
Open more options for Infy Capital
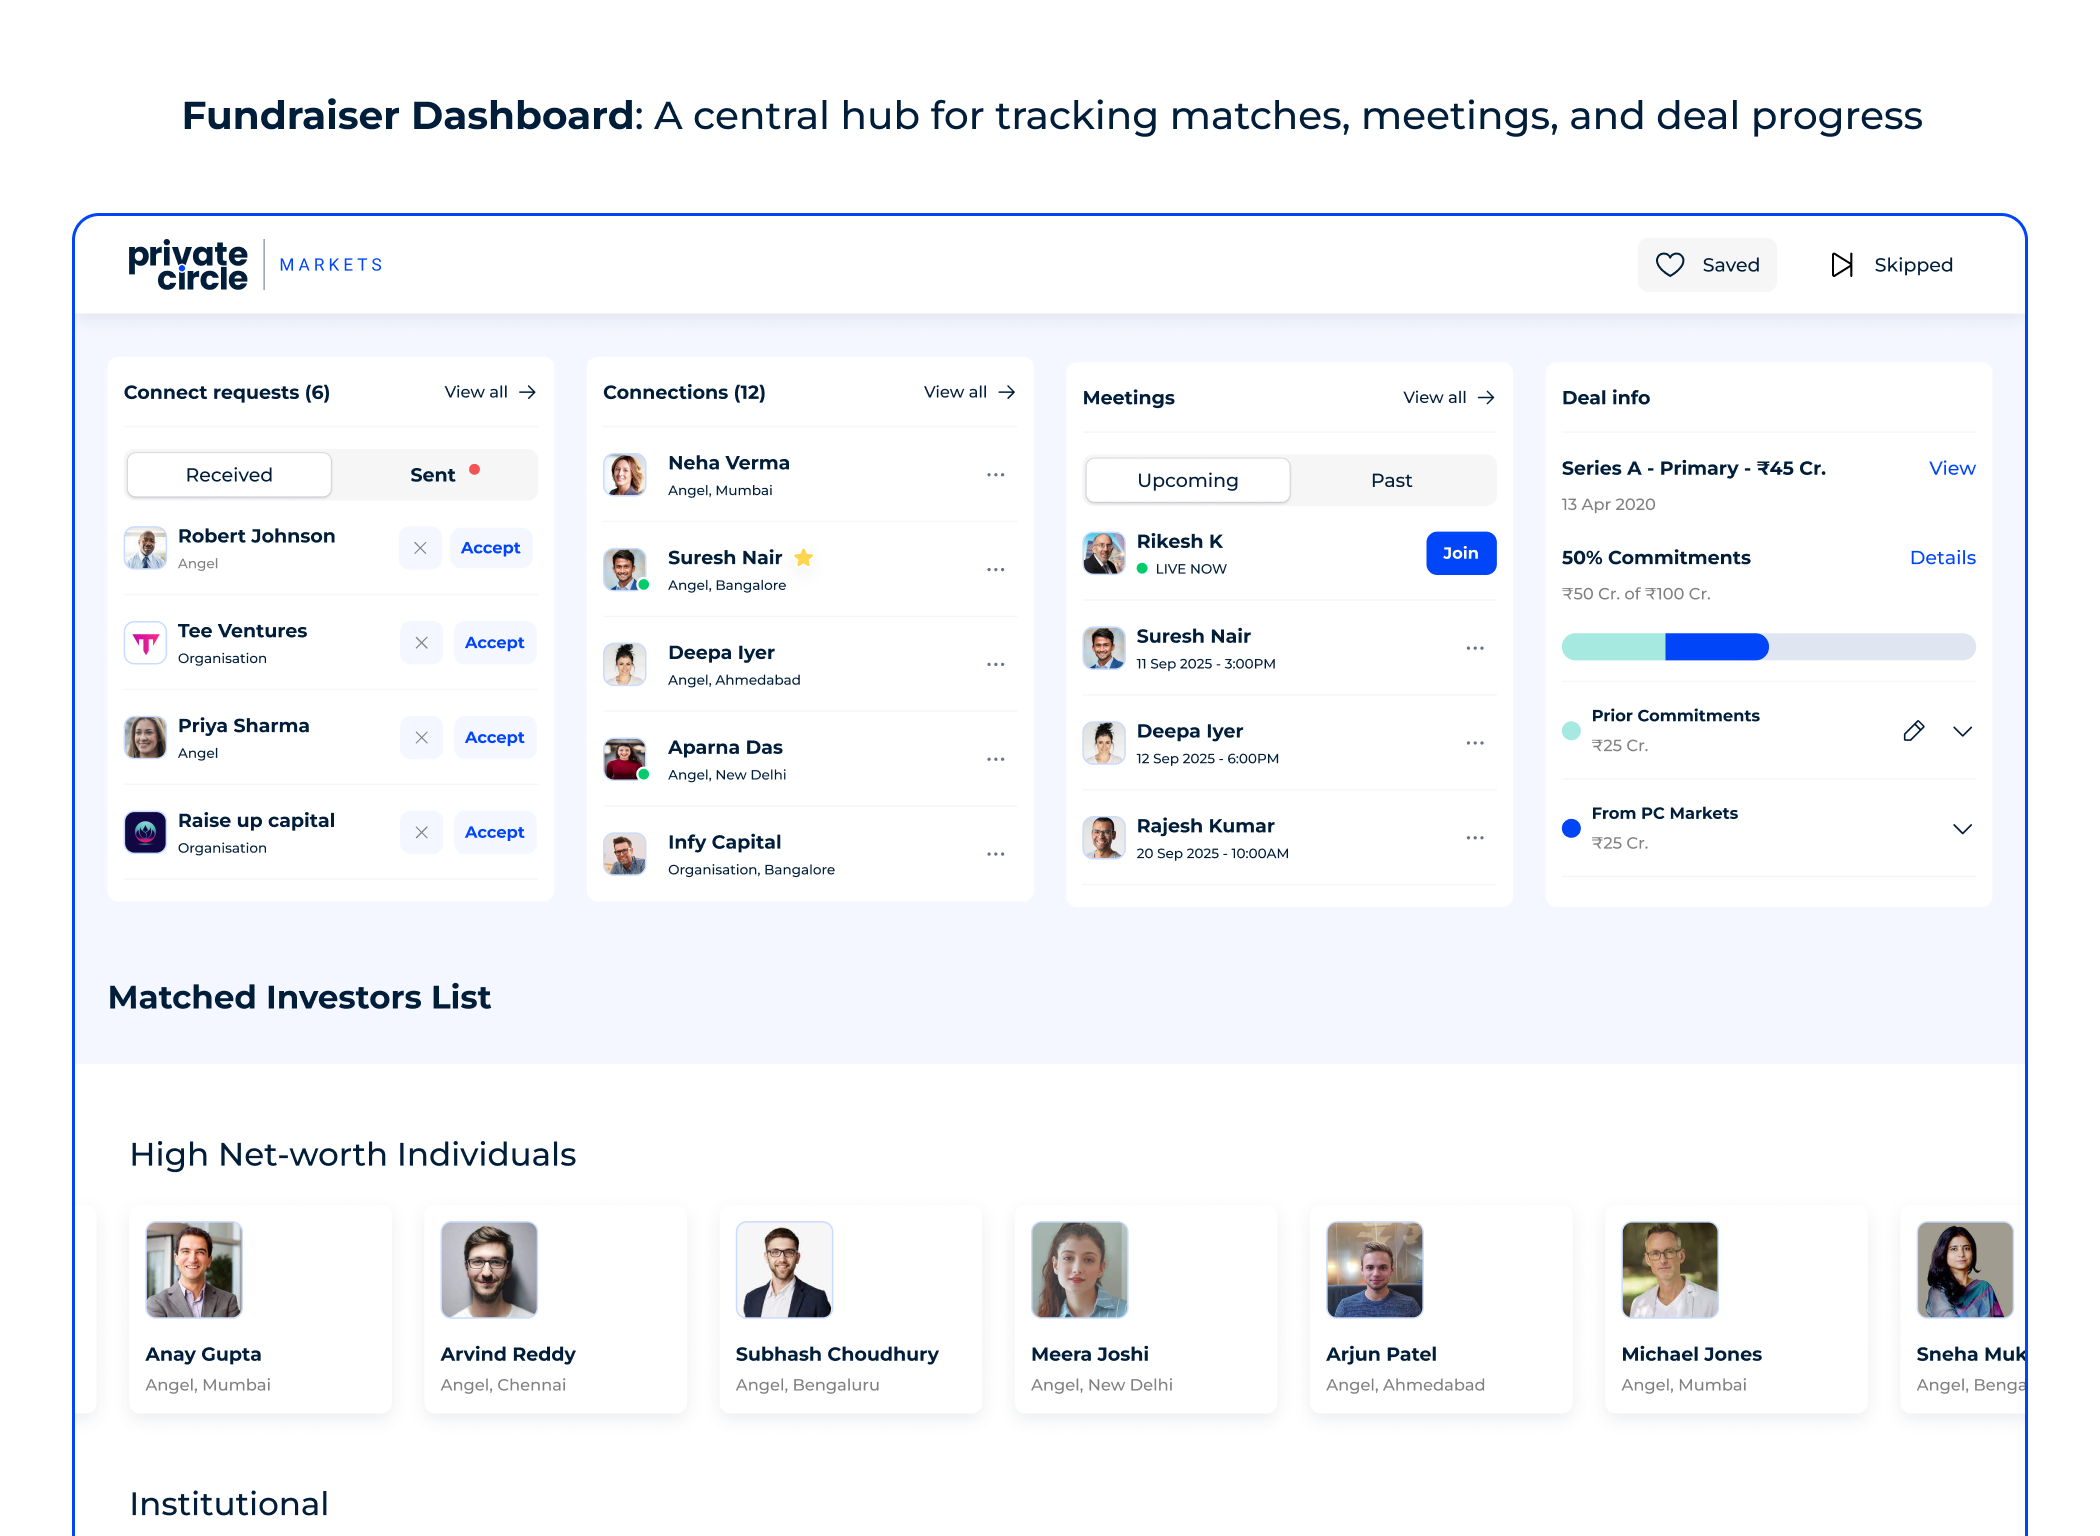point(995,855)
